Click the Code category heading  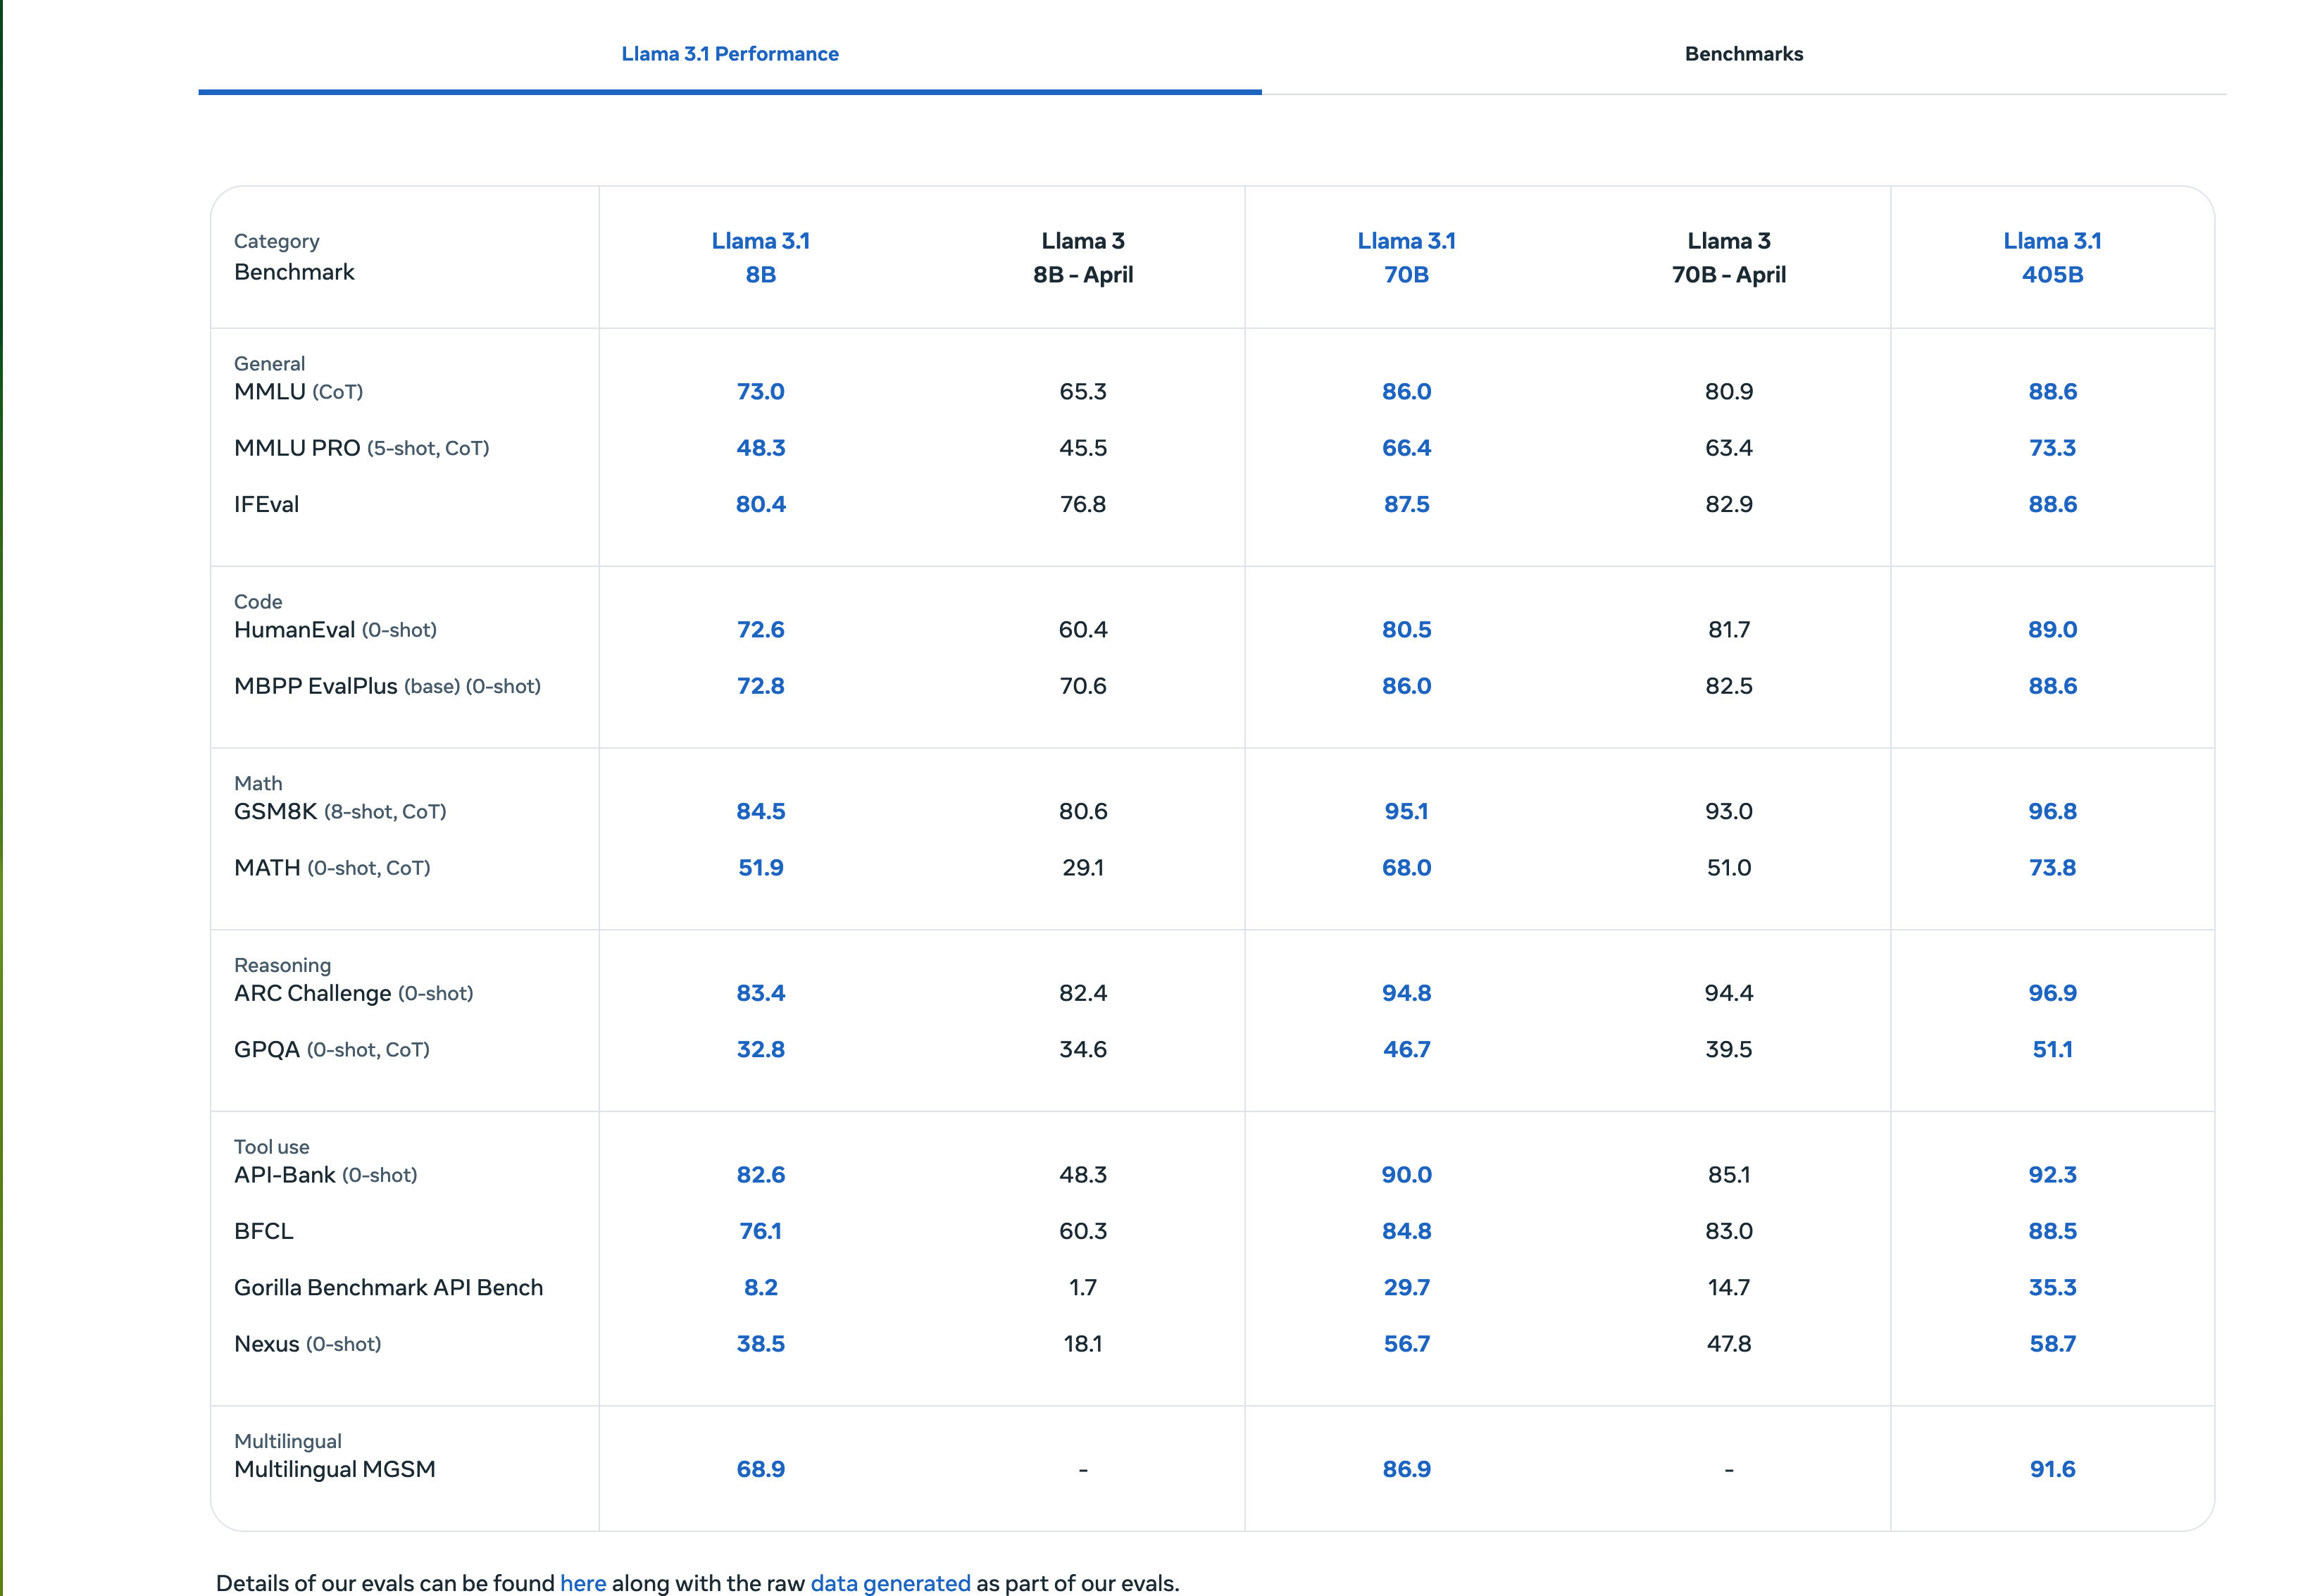tap(258, 602)
